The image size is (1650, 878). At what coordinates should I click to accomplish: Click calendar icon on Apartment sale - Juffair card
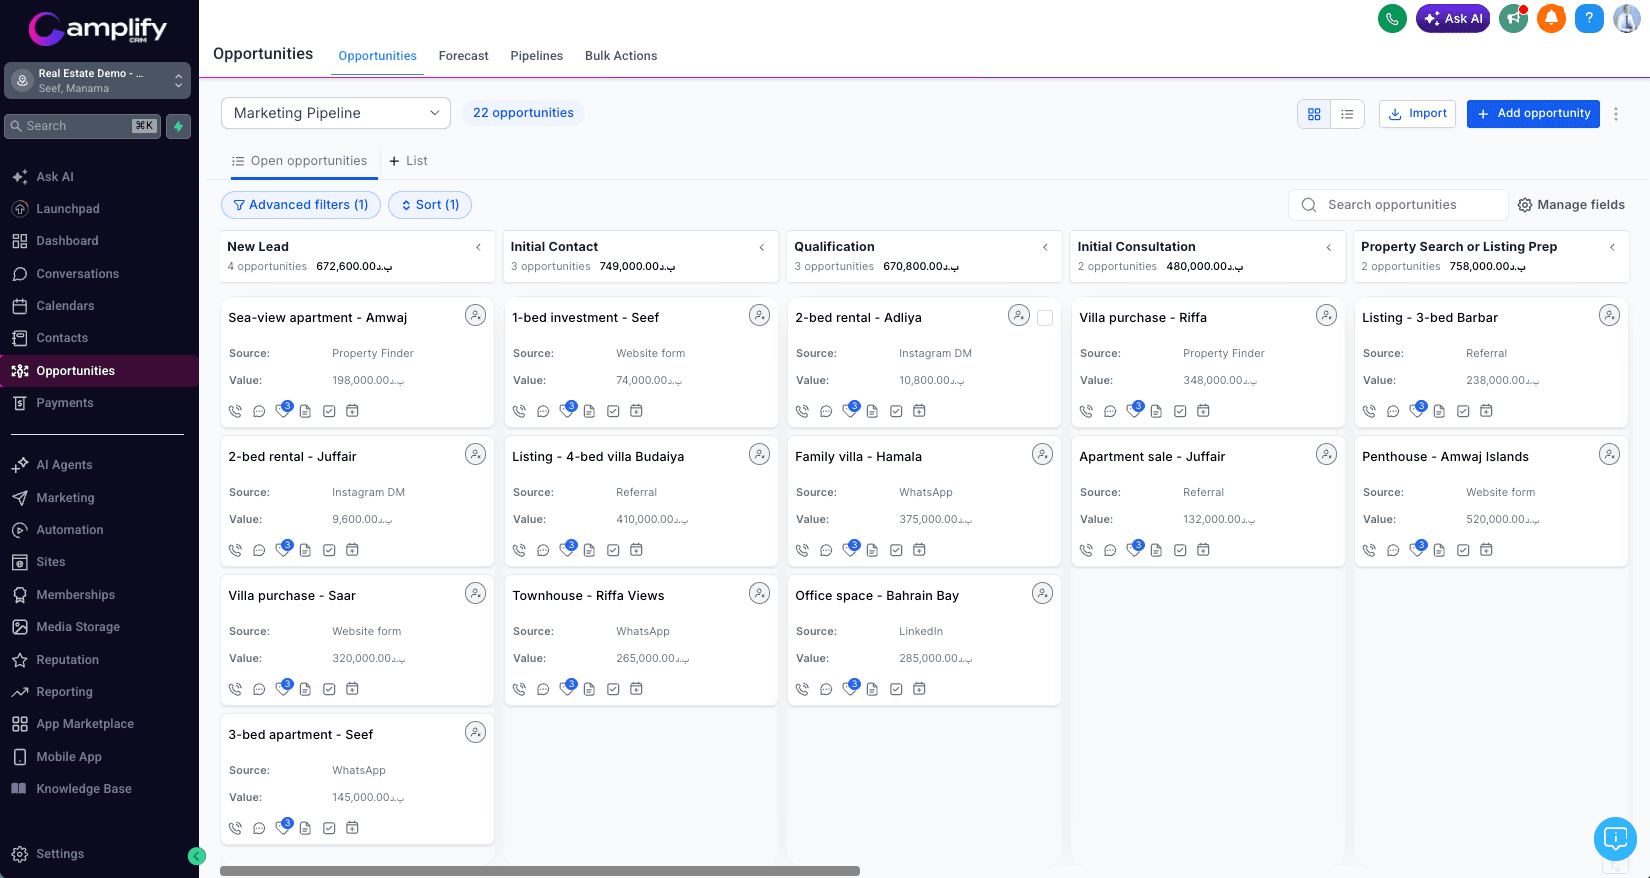tap(1203, 550)
